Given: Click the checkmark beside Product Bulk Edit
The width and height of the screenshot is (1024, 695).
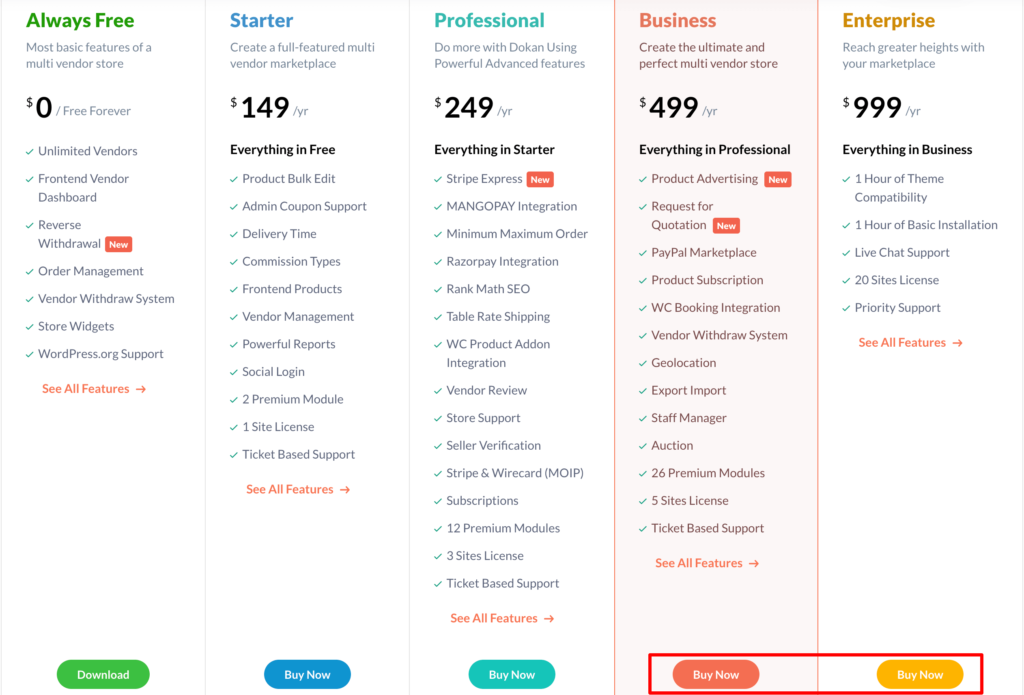Looking at the screenshot, I should tap(233, 179).
